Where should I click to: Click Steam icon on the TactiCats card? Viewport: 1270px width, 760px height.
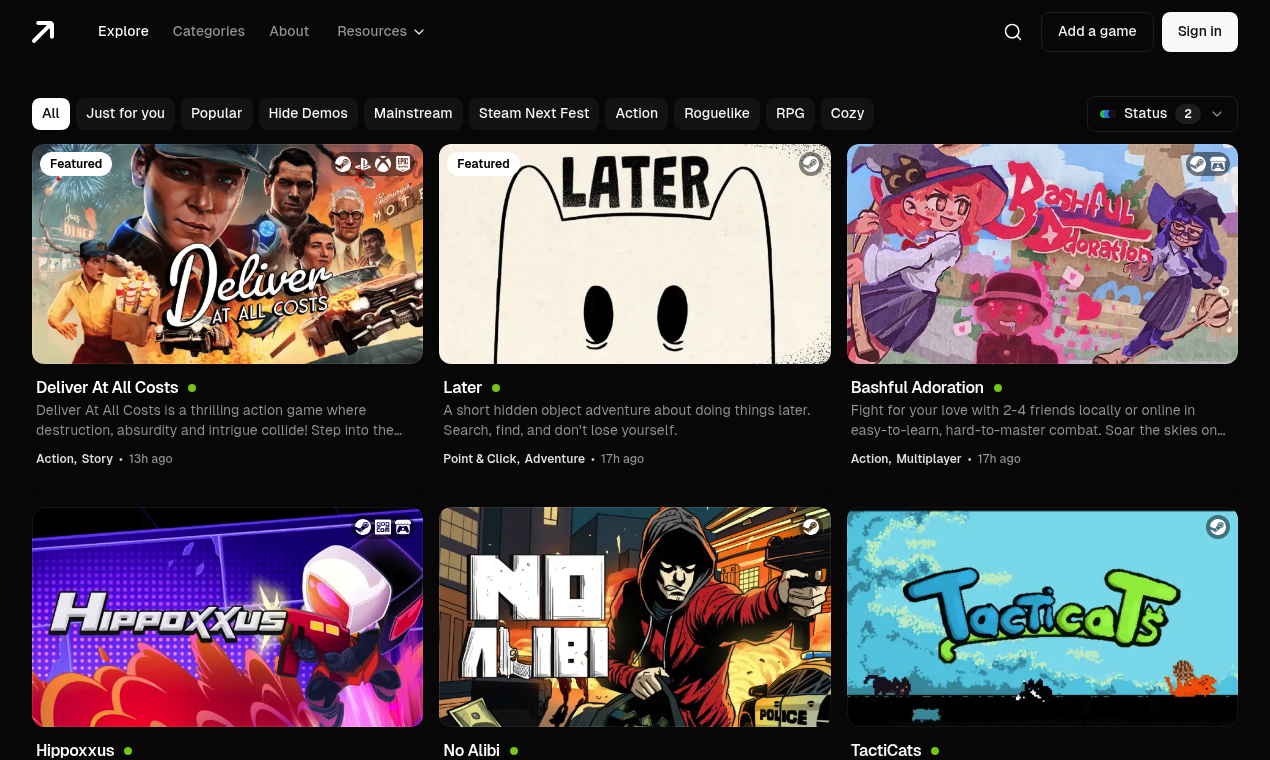coord(1218,527)
